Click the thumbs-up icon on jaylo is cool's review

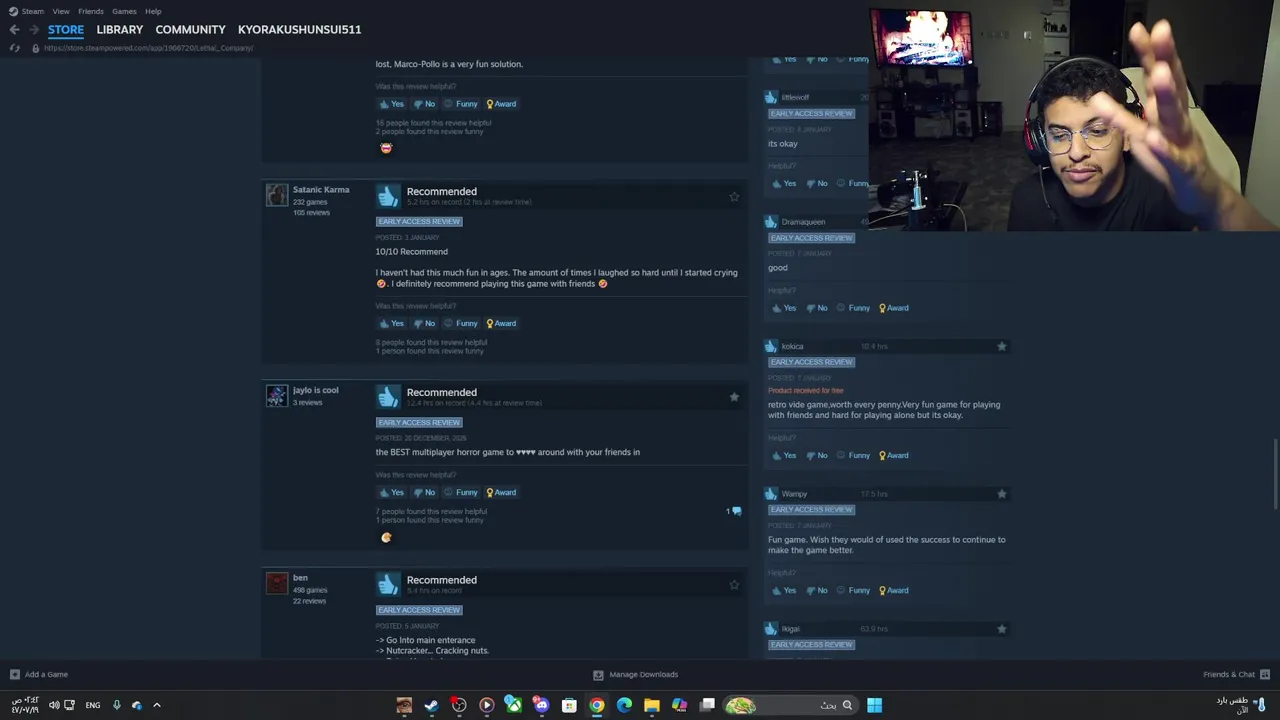pos(388,397)
